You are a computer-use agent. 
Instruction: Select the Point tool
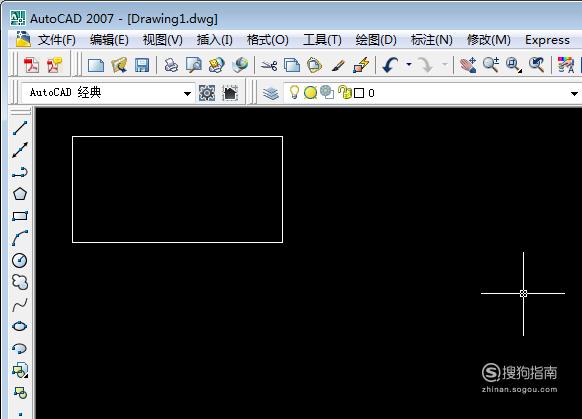click(20, 414)
